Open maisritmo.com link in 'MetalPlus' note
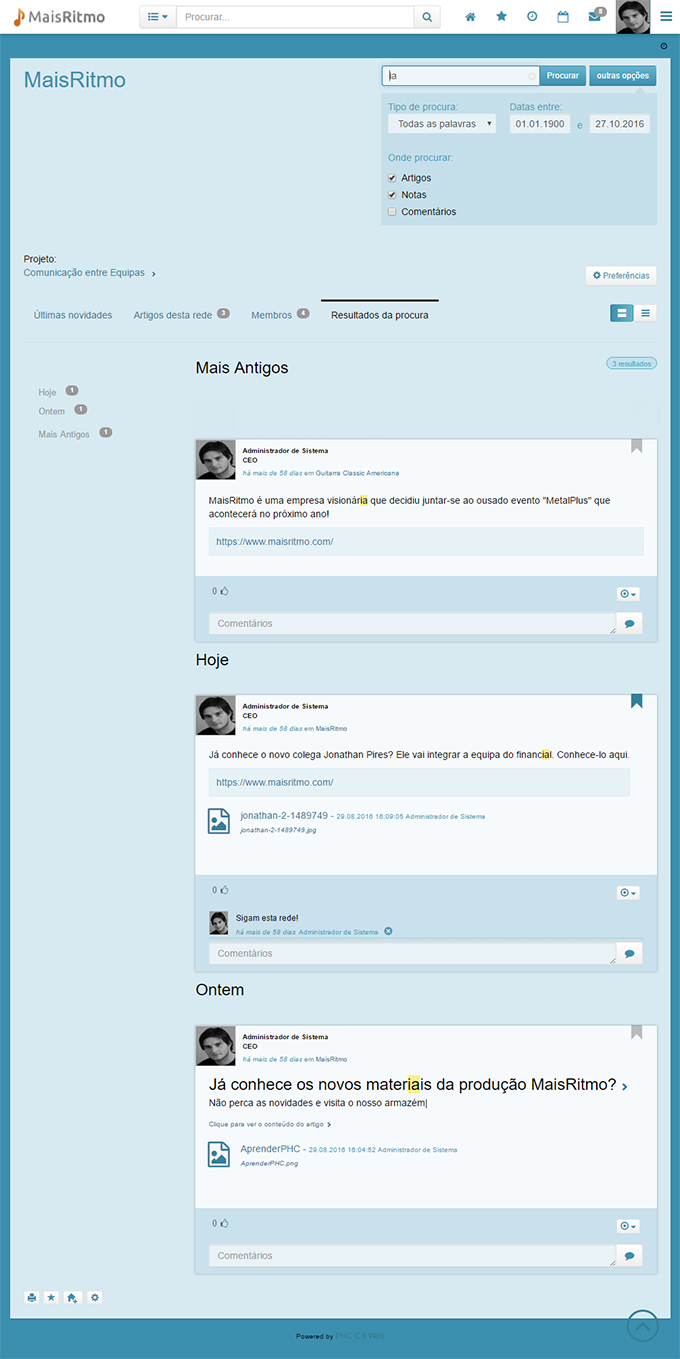The height and width of the screenshot is (1359, 680). point(274,541)
